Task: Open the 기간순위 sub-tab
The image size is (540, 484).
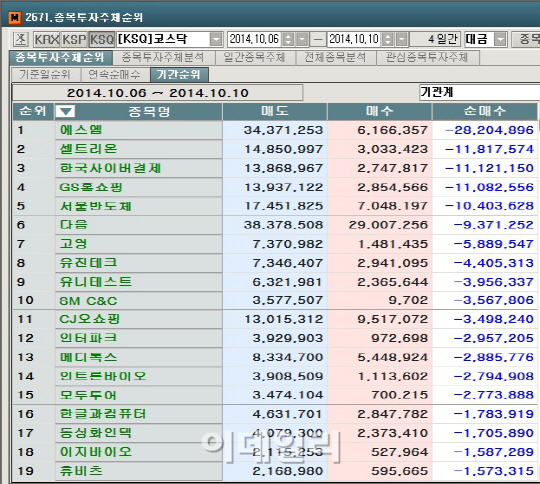Action: pyautogui.click(x=179, y=74)
